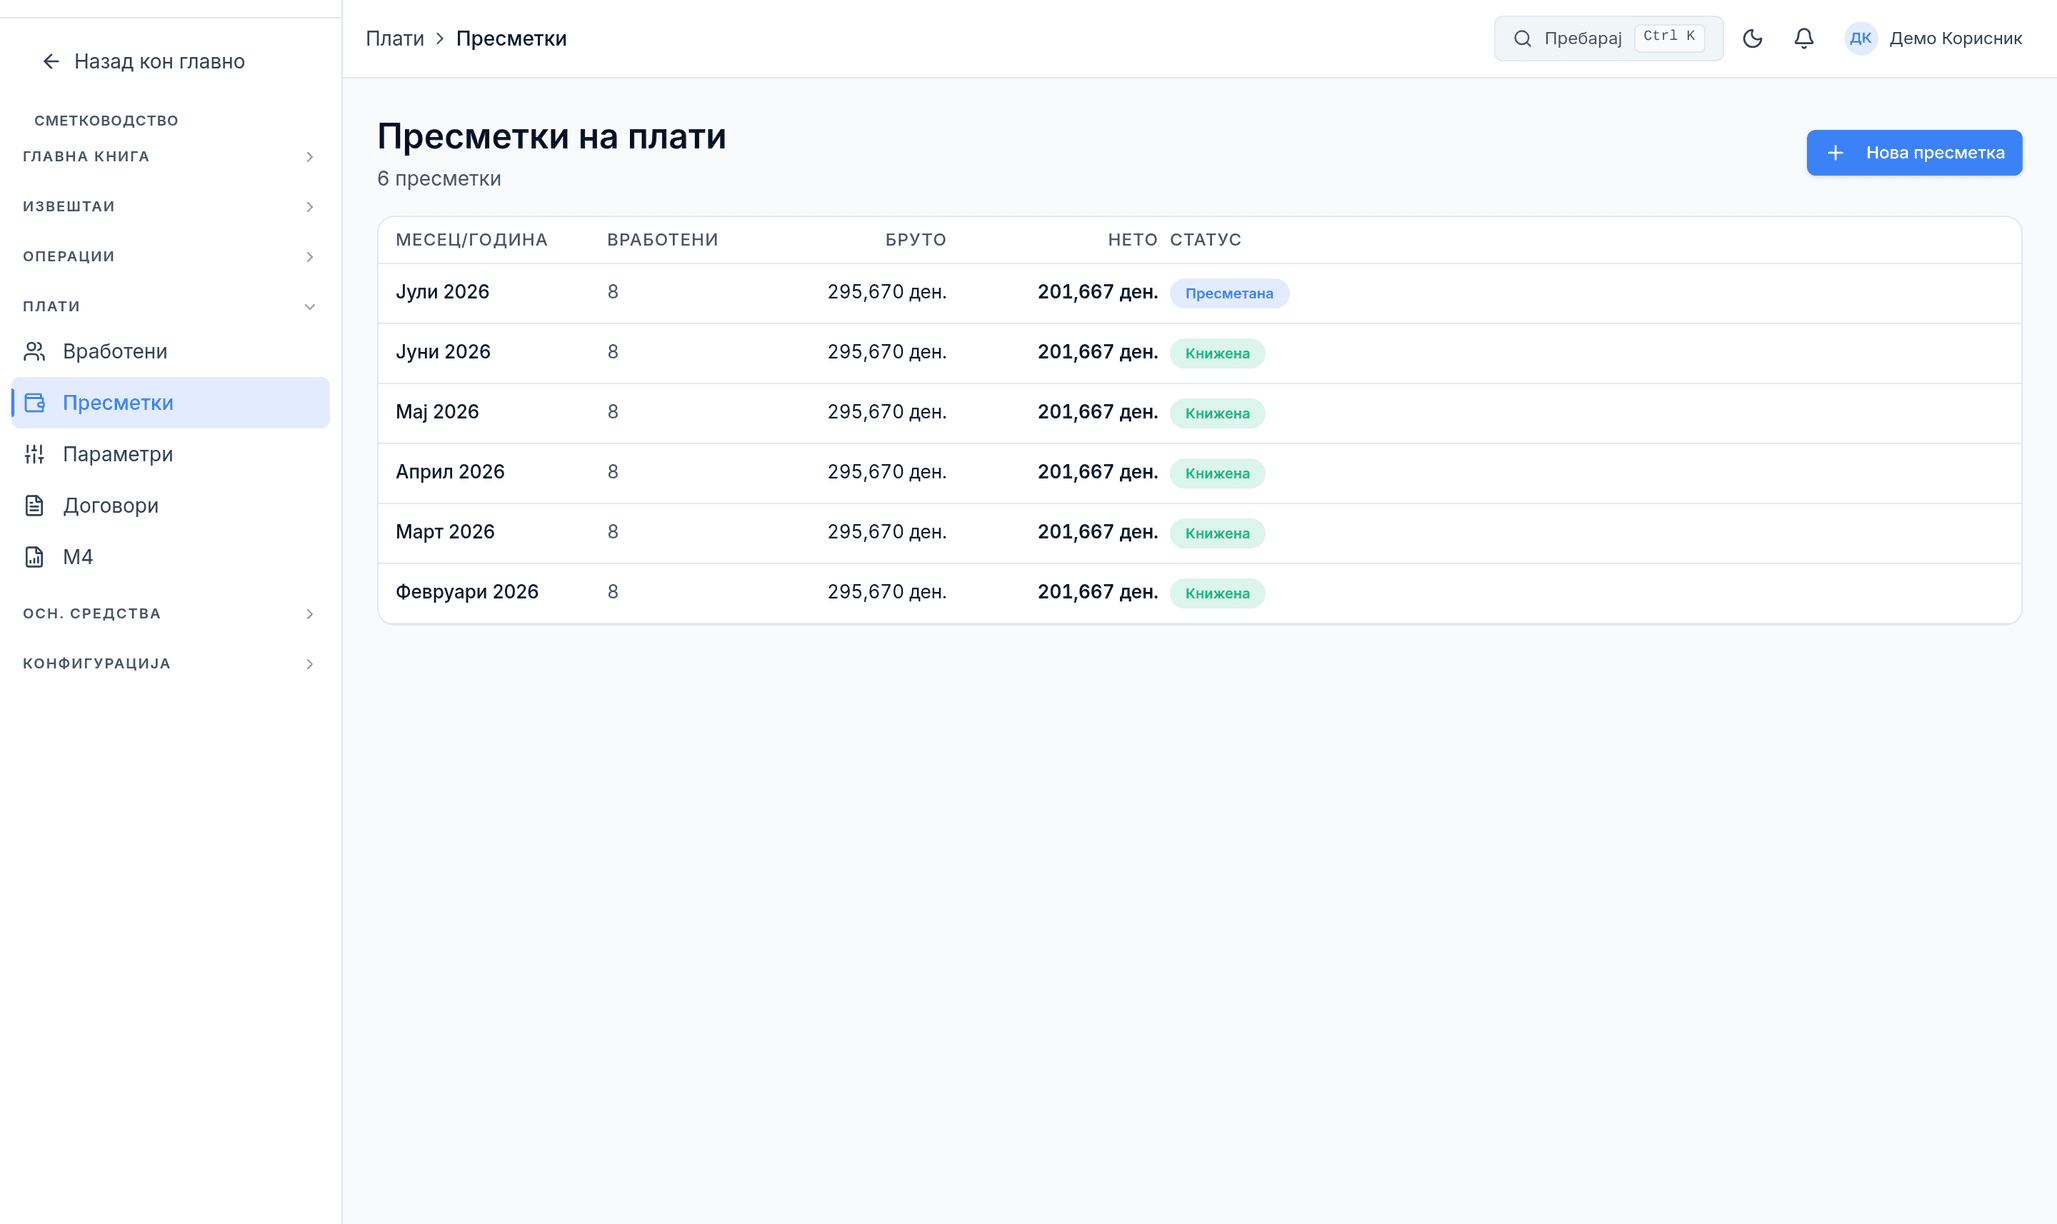Viewport: 2057px width, 1224px height.
Task: Click the М4 report file icon
Action: click(x=35, y=557)
